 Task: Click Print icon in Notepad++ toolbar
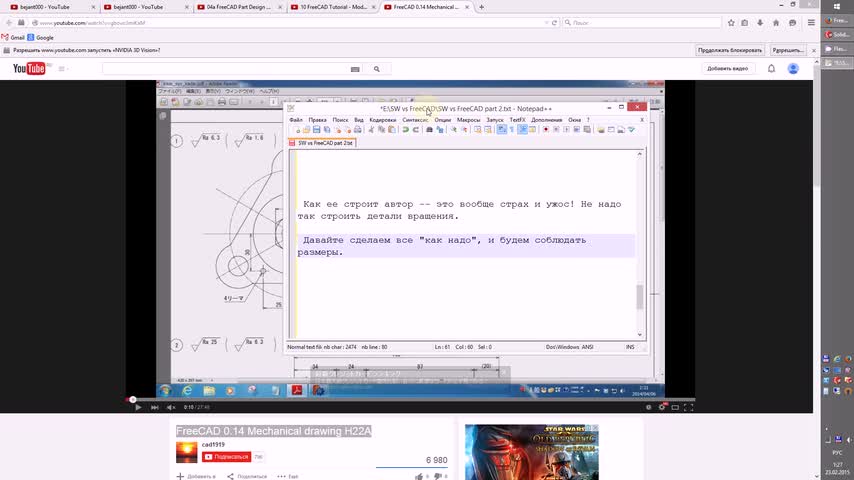point(358,130)
